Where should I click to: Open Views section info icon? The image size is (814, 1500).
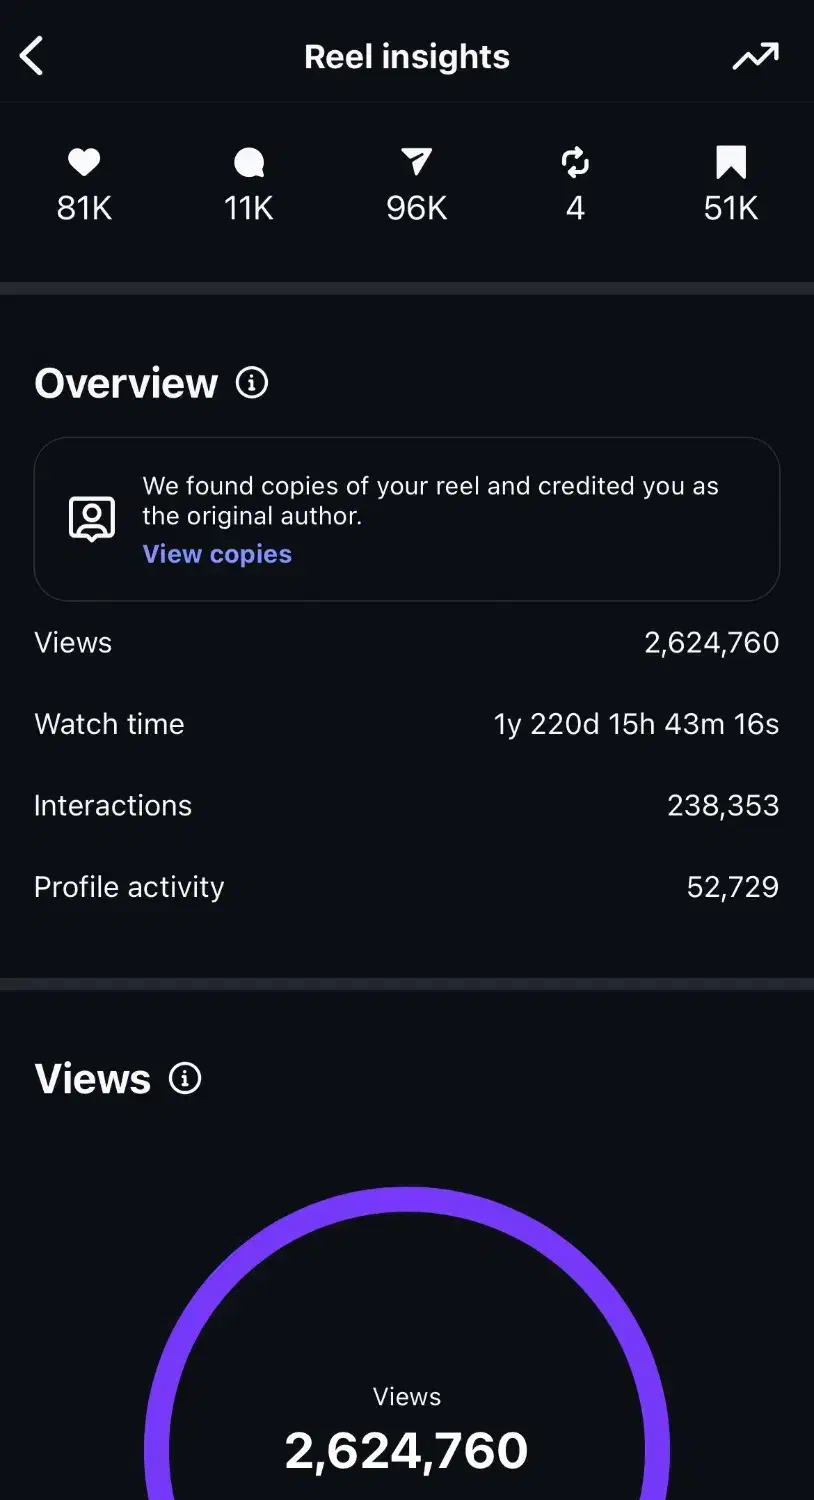pos(185,1078)
